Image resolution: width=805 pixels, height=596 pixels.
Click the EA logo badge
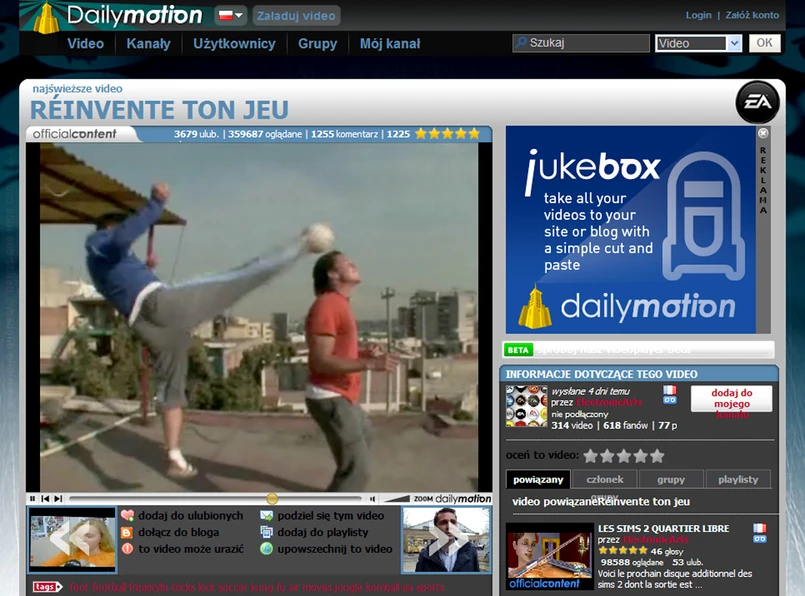757,102
